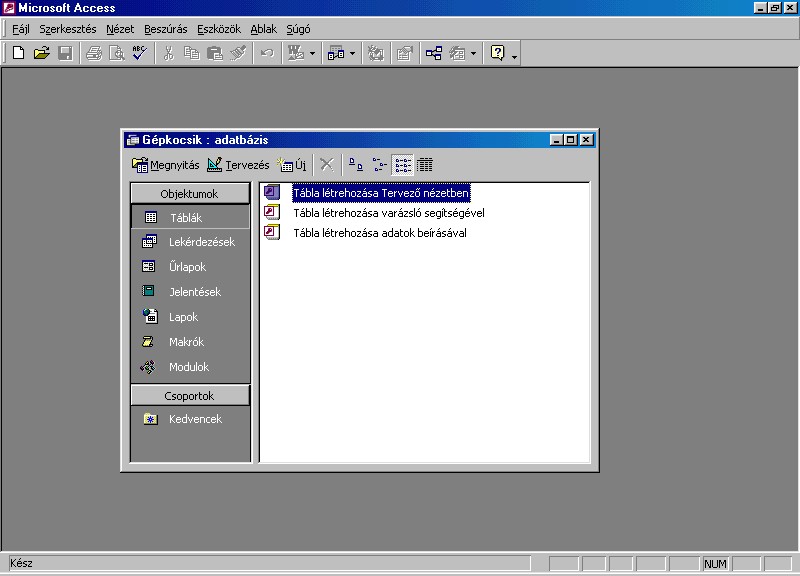Run the spelling check (ABC) icon
This screenshot has height=576, width=800.
(140, 53)
